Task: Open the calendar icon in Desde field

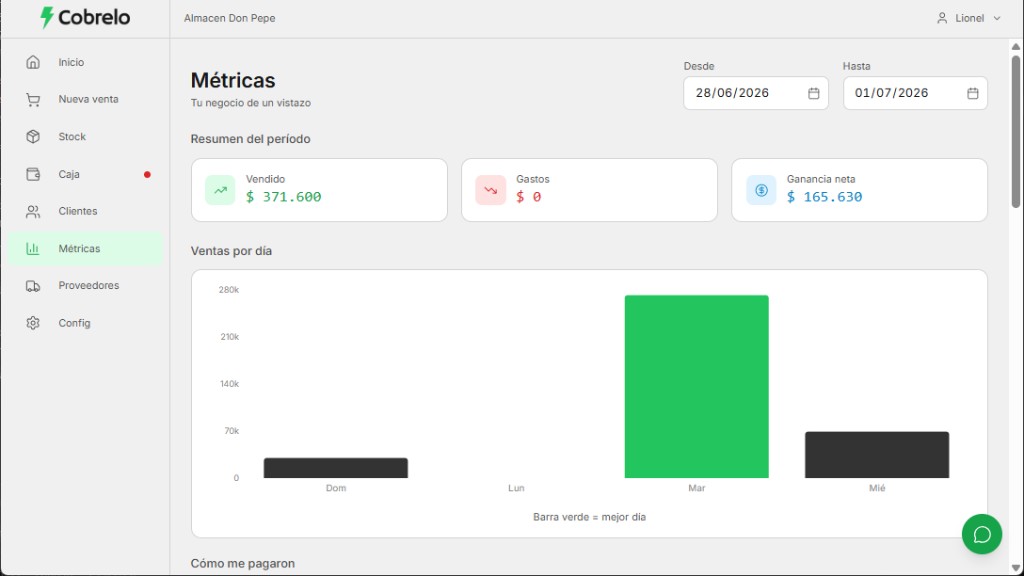Action: 813,93
